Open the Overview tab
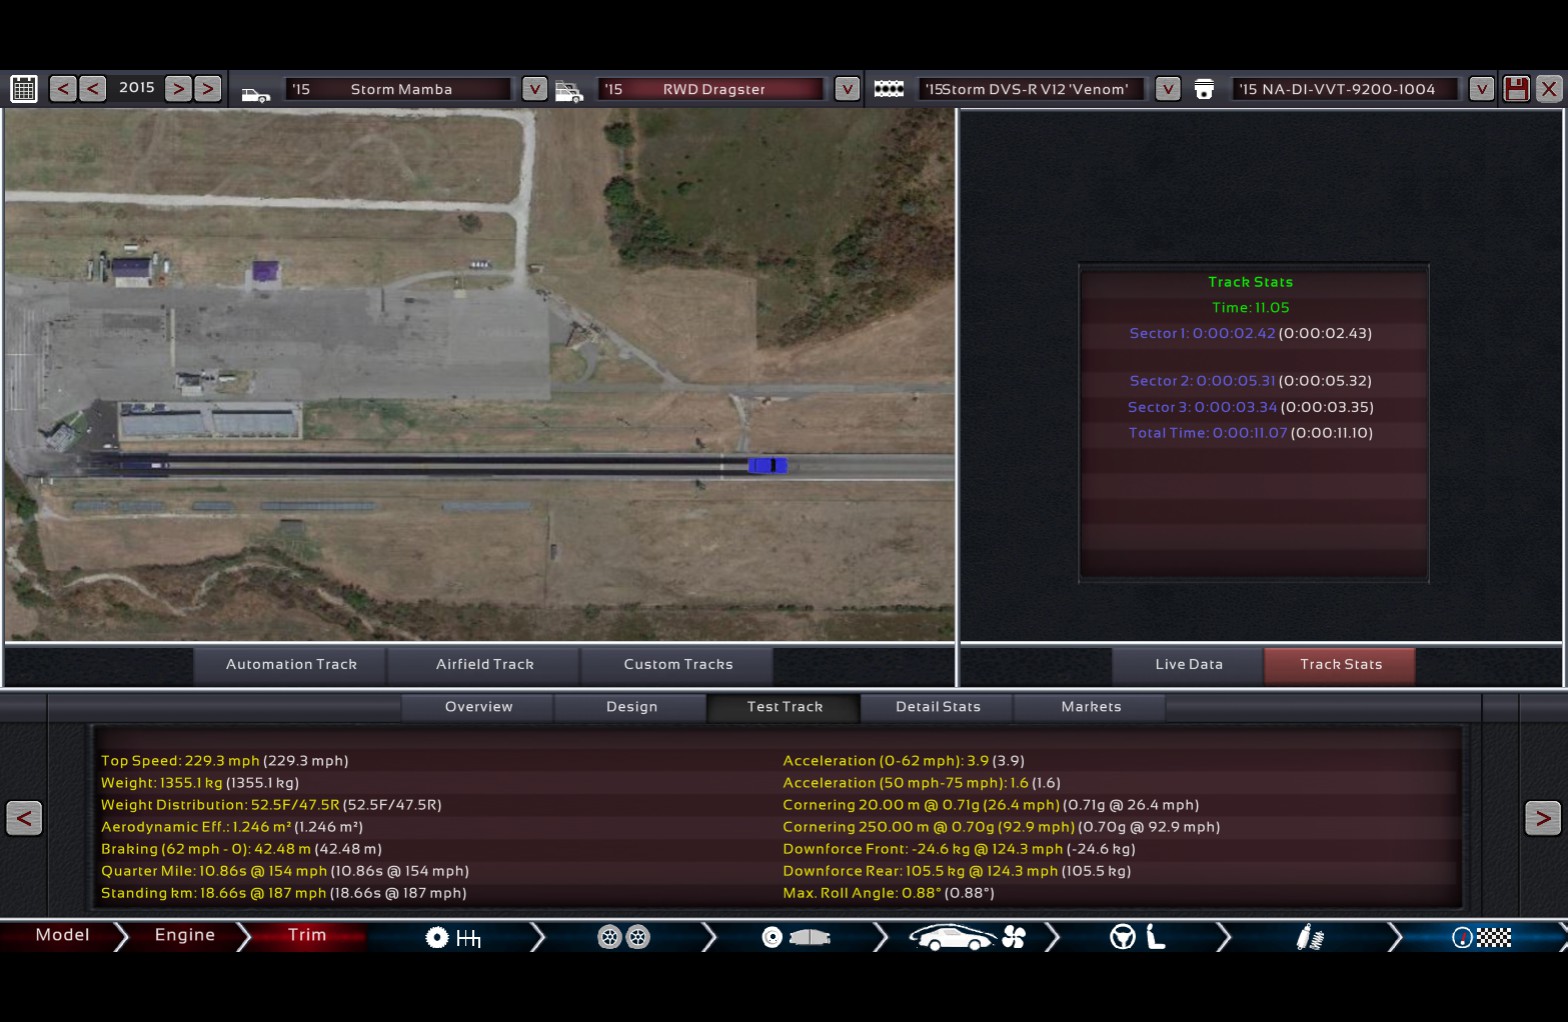This screenshot has height=1022, width=1568. click(478, 707)
